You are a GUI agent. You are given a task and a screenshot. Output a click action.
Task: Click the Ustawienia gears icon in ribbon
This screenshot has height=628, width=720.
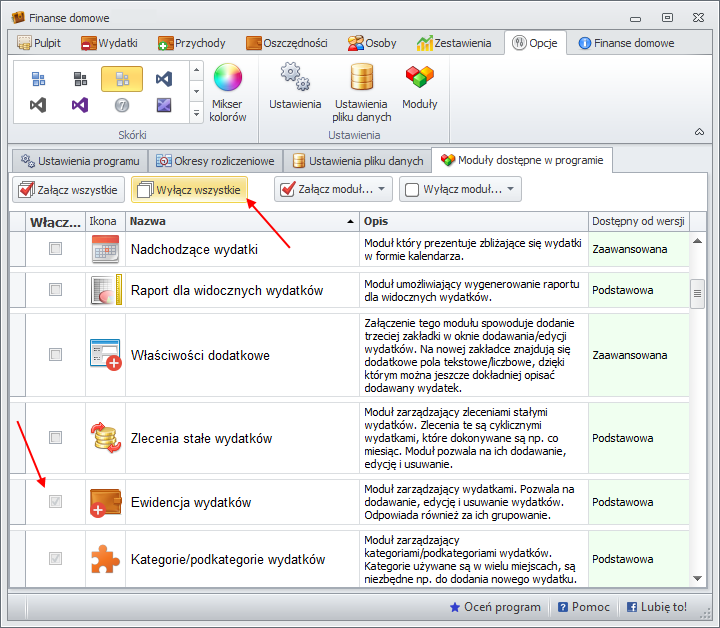[295, 78]
